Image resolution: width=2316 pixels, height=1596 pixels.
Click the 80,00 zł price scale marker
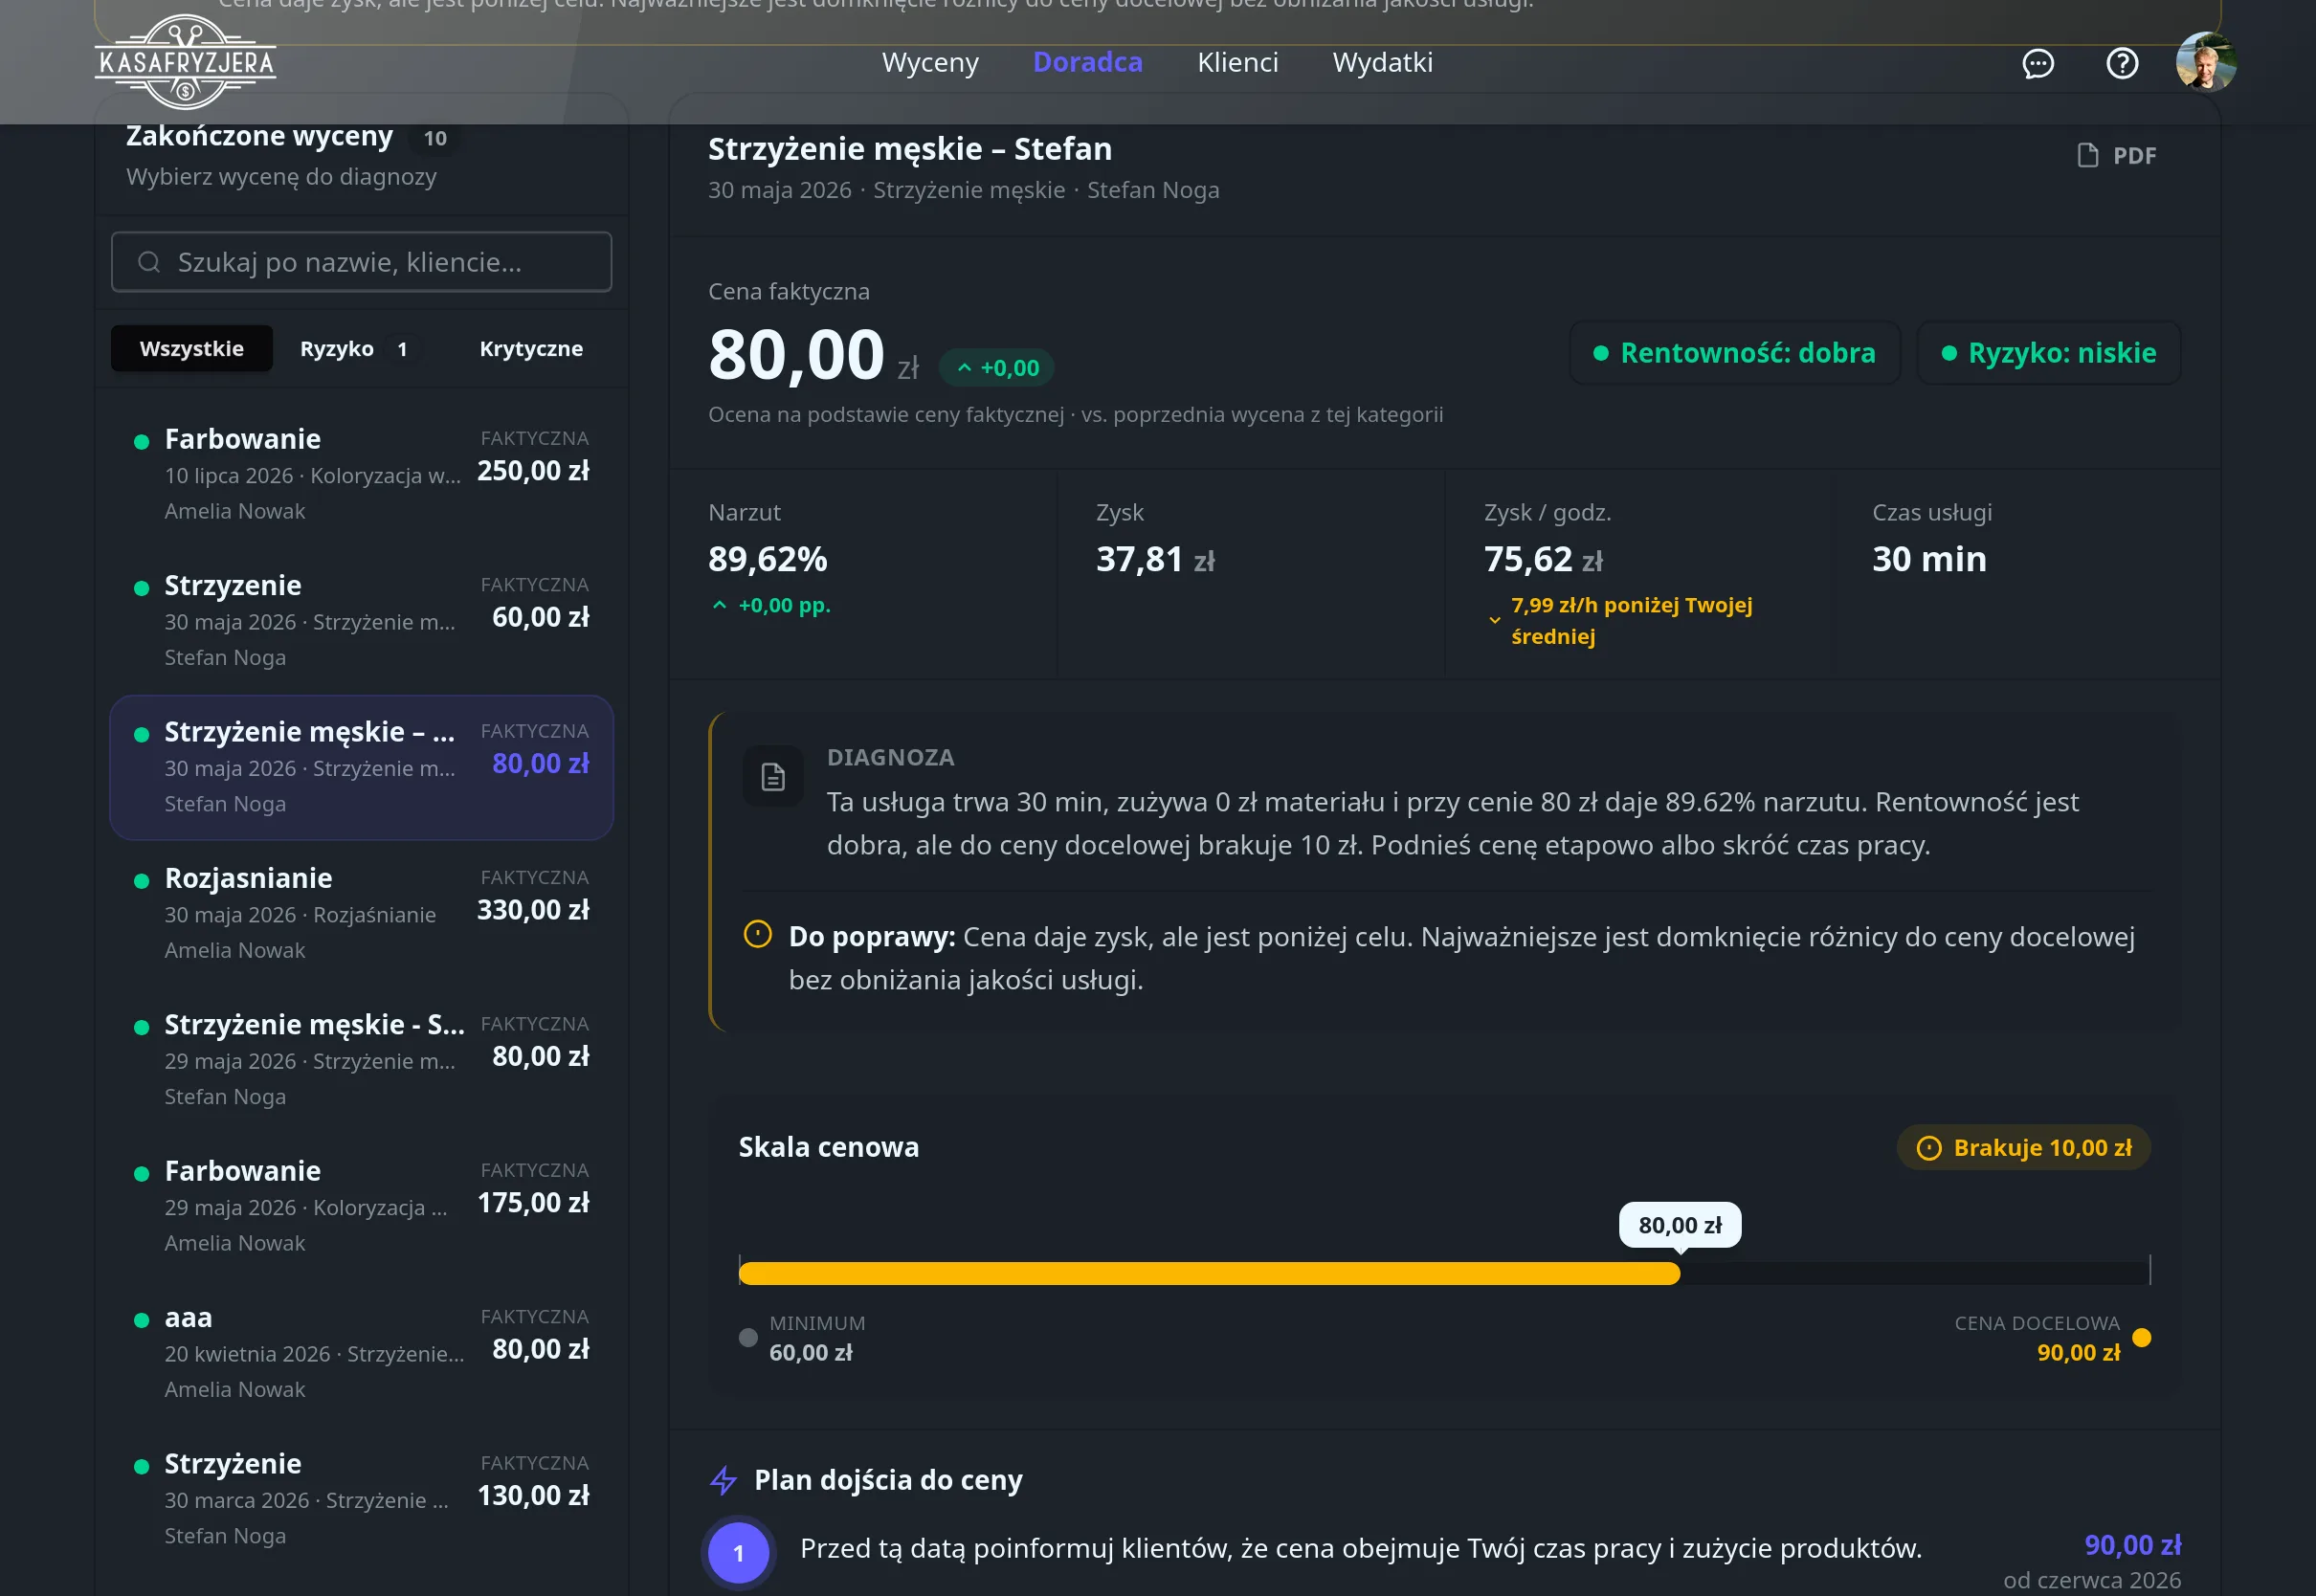(x=1679, y=1225)
